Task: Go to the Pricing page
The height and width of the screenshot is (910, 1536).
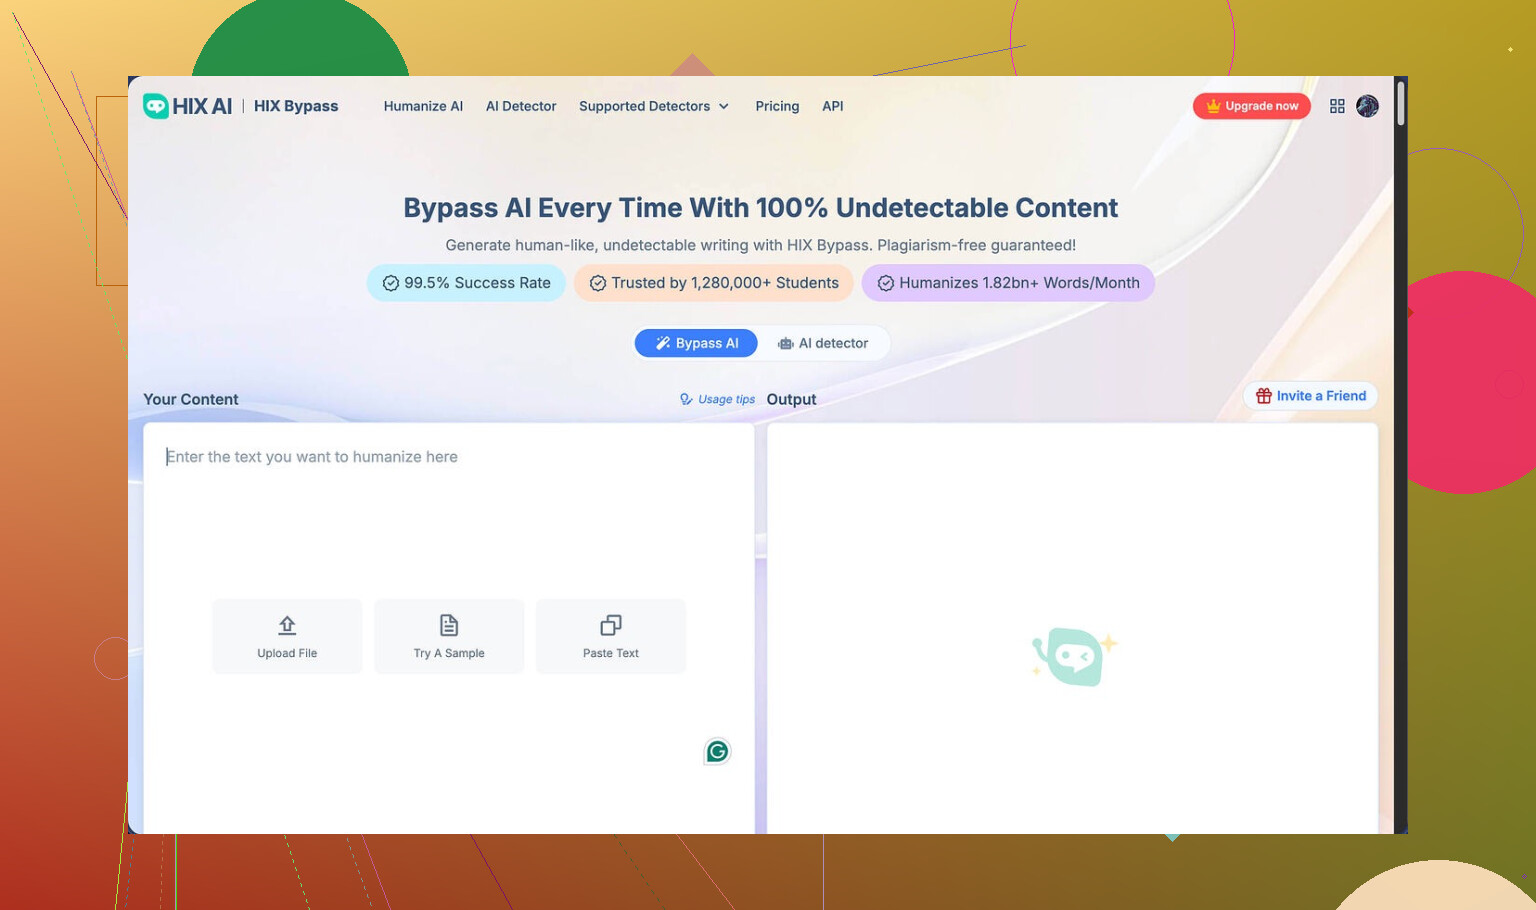Action: tap(777, 106)
